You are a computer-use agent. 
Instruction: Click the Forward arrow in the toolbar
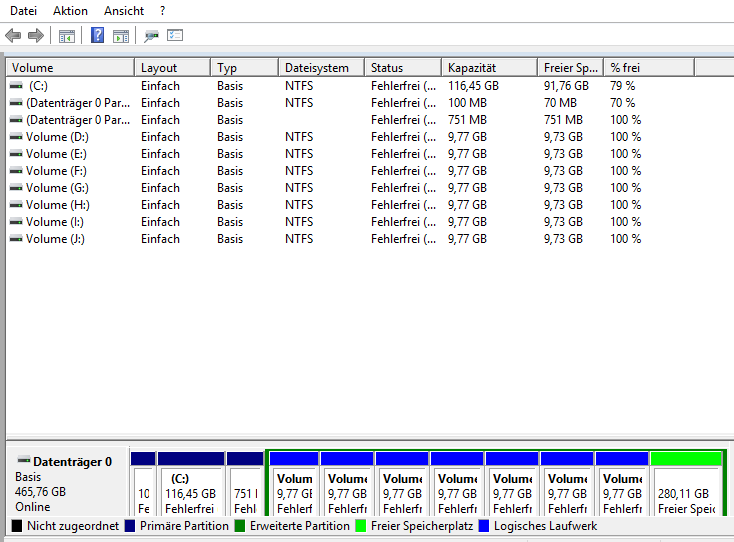point(36,36)
